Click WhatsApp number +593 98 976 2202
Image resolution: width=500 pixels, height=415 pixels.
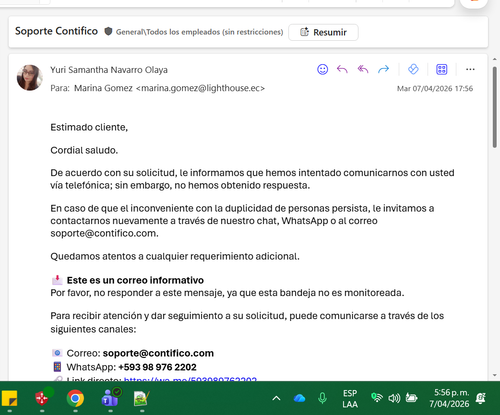157,367
